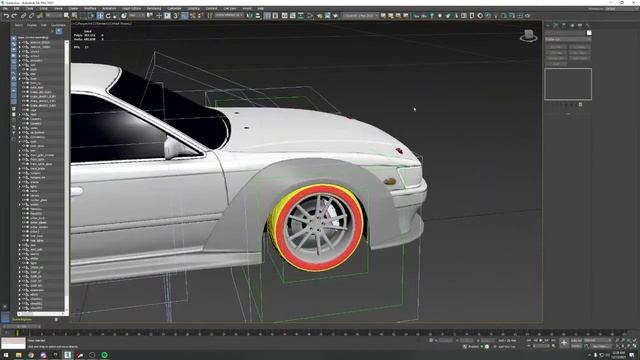Select the Select and Link tool
Image resolution: width=640 pixels, height=360 pixels.
click(x=23, y=16)
